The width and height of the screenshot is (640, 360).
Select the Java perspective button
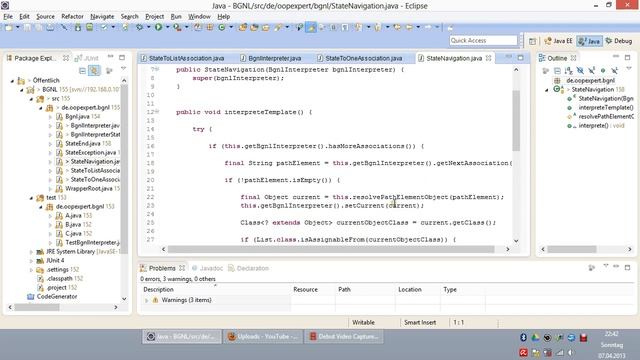[589, 41]
